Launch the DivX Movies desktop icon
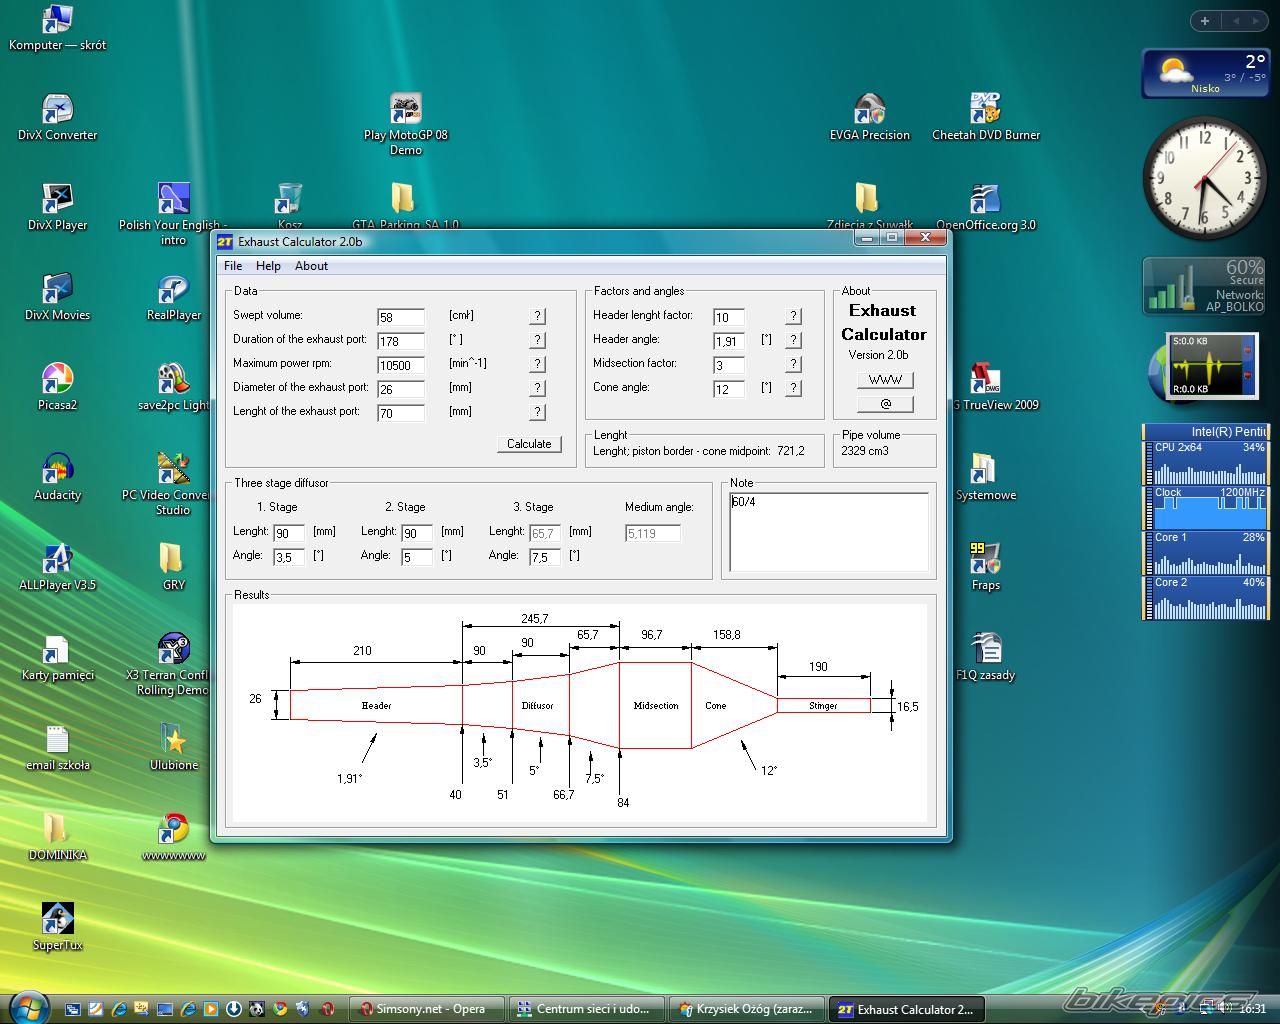 (57, 298)
